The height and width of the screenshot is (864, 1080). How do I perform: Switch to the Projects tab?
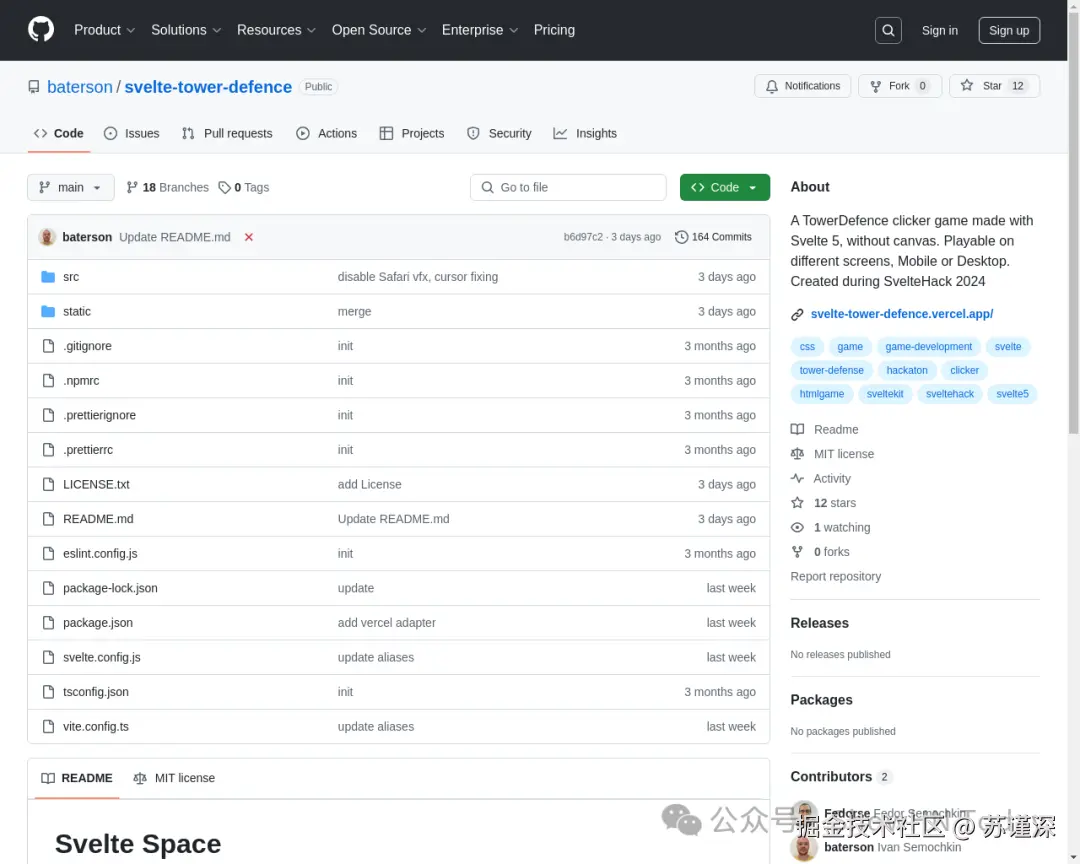pyautogui.click(x=412, y=134)
